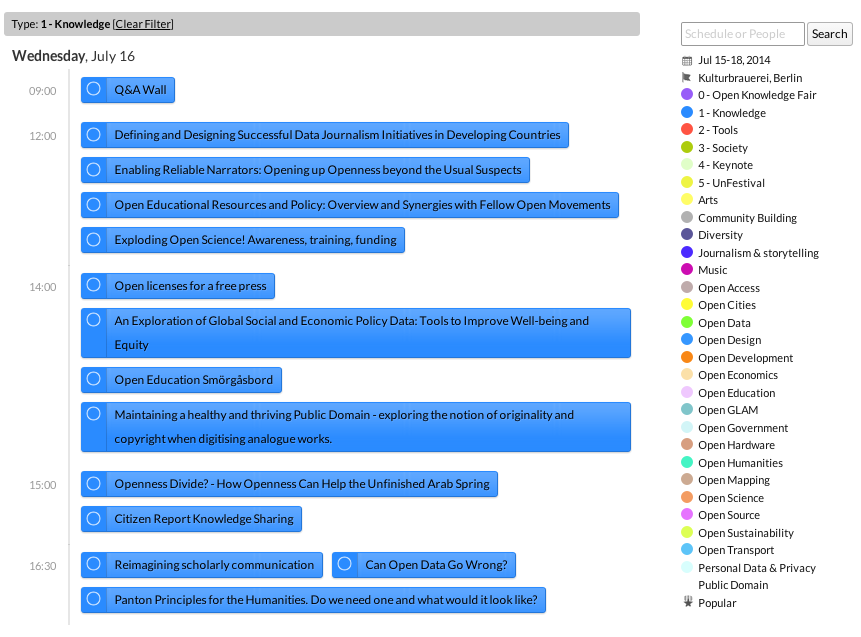Click the red dot for 2 - Tools
The height and width of the screenshot is (637, 861).
687,129
